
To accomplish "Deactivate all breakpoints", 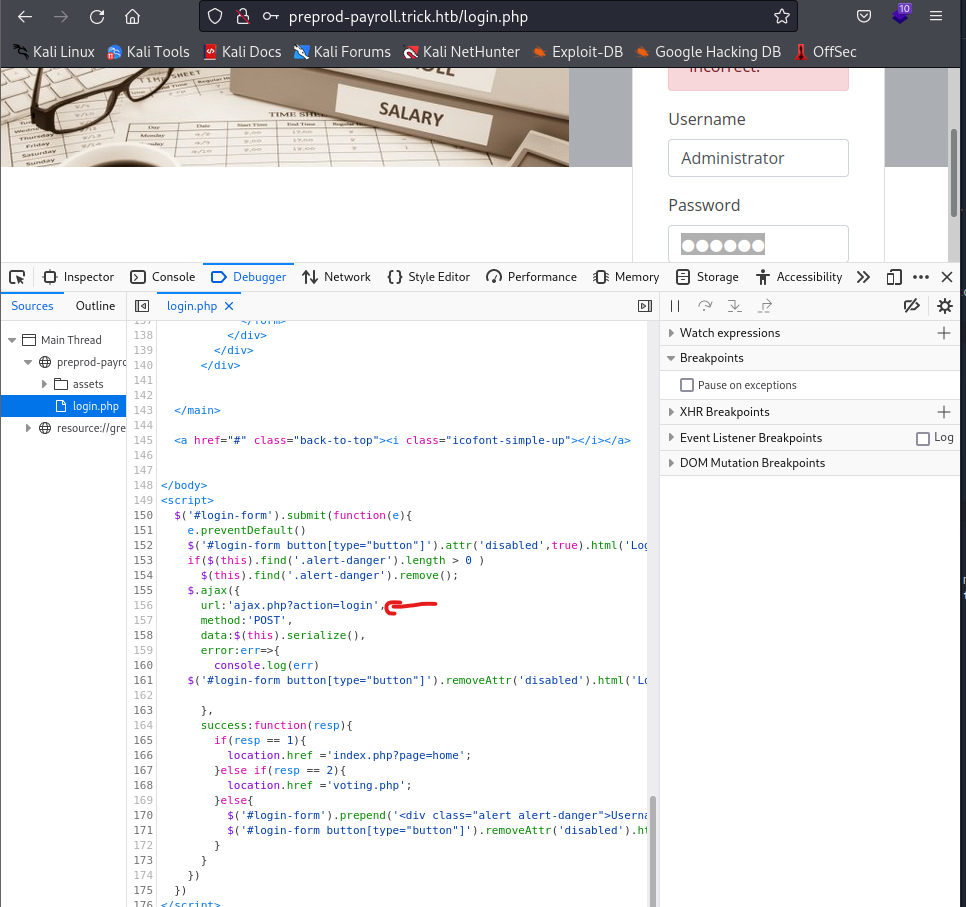I will [x=912, y=306].
